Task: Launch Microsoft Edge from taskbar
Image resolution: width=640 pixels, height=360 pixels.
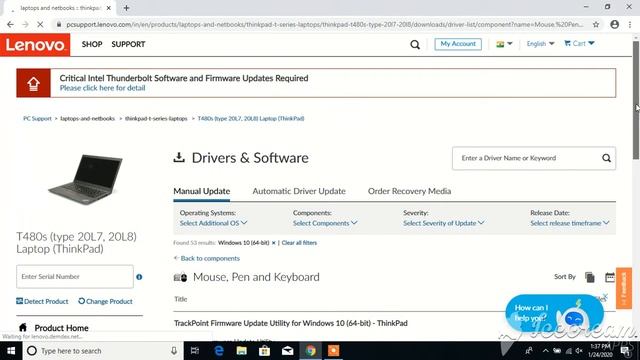Action: click(x=219, y=351)
